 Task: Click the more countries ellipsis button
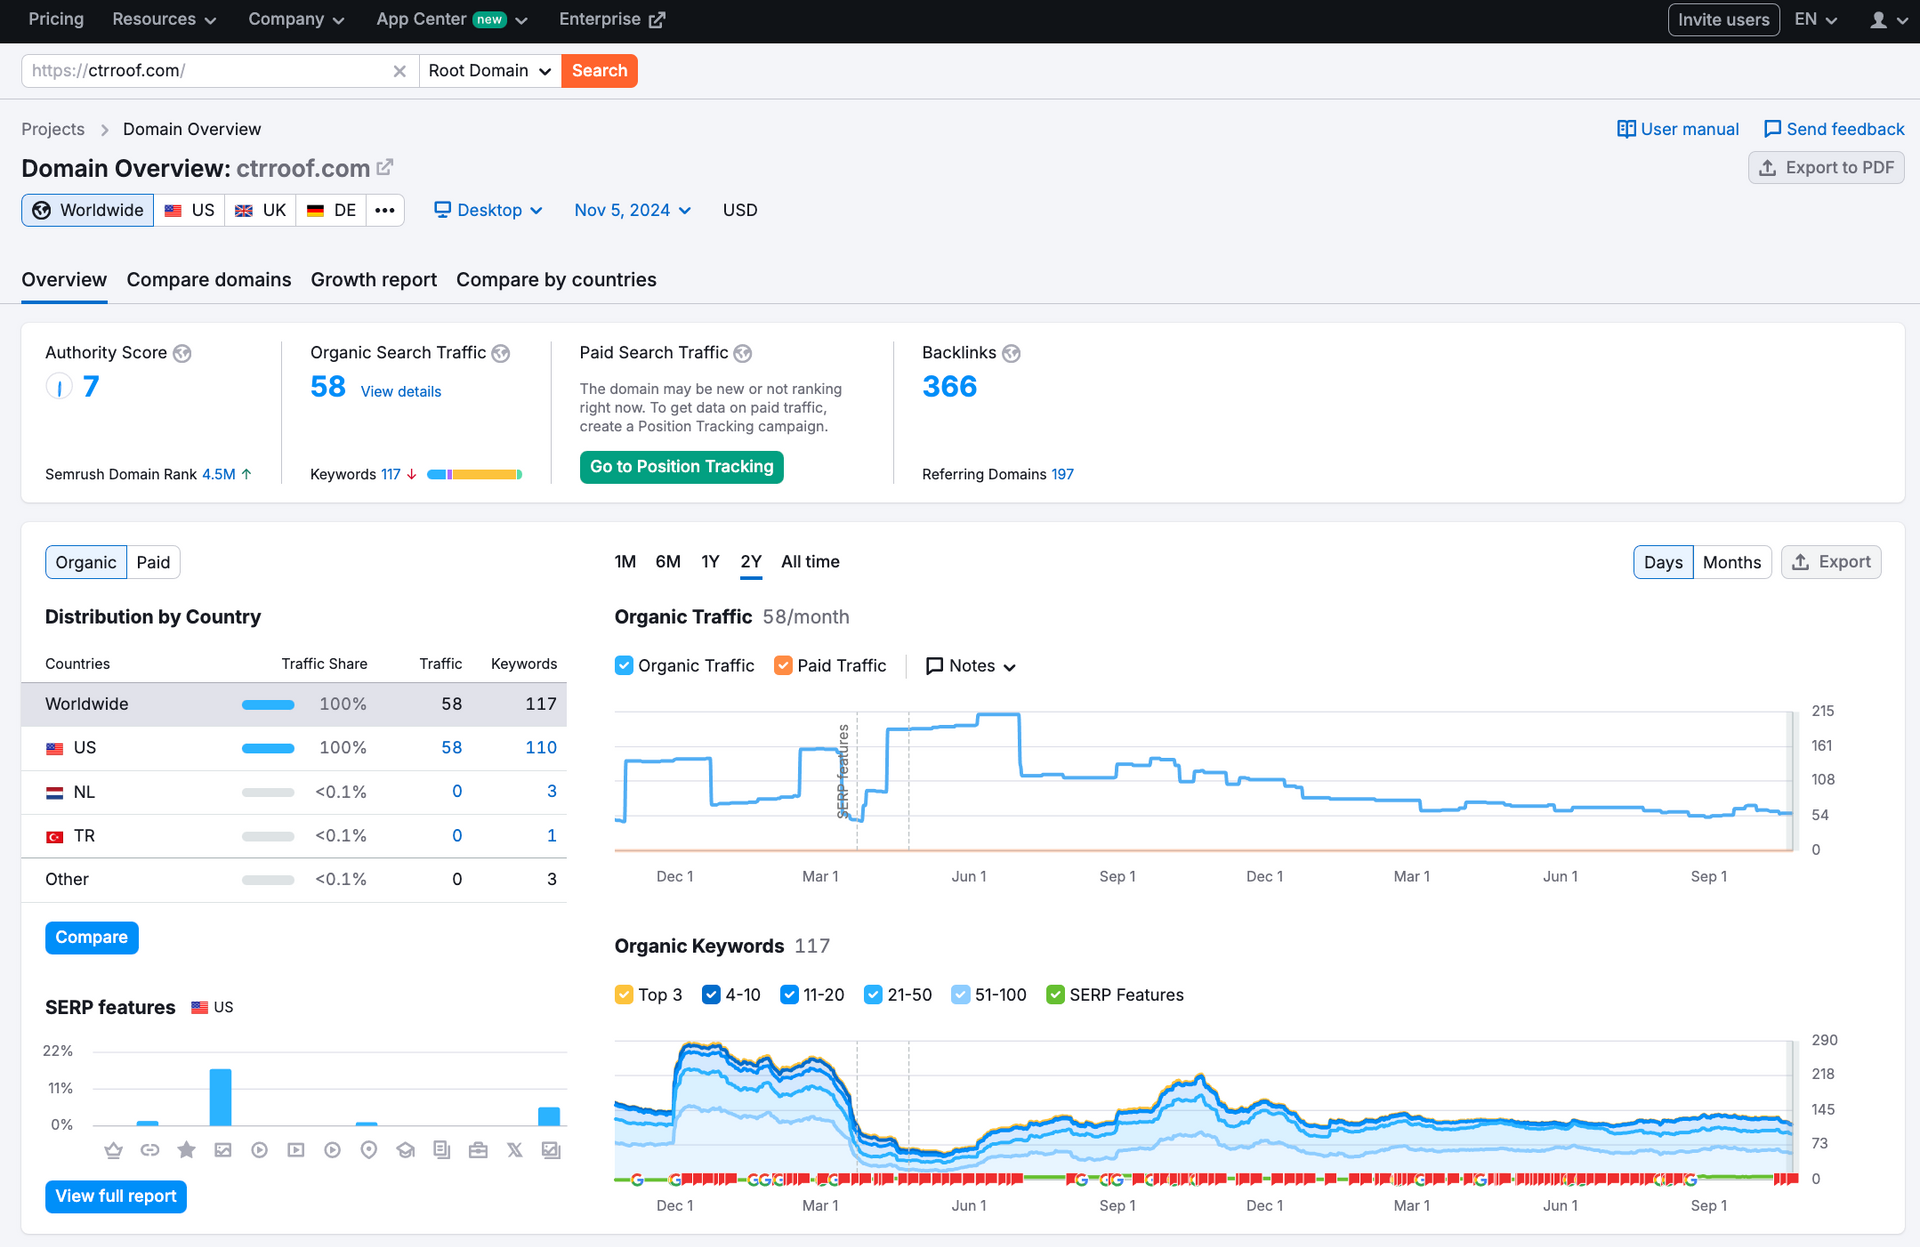point(385,210)
